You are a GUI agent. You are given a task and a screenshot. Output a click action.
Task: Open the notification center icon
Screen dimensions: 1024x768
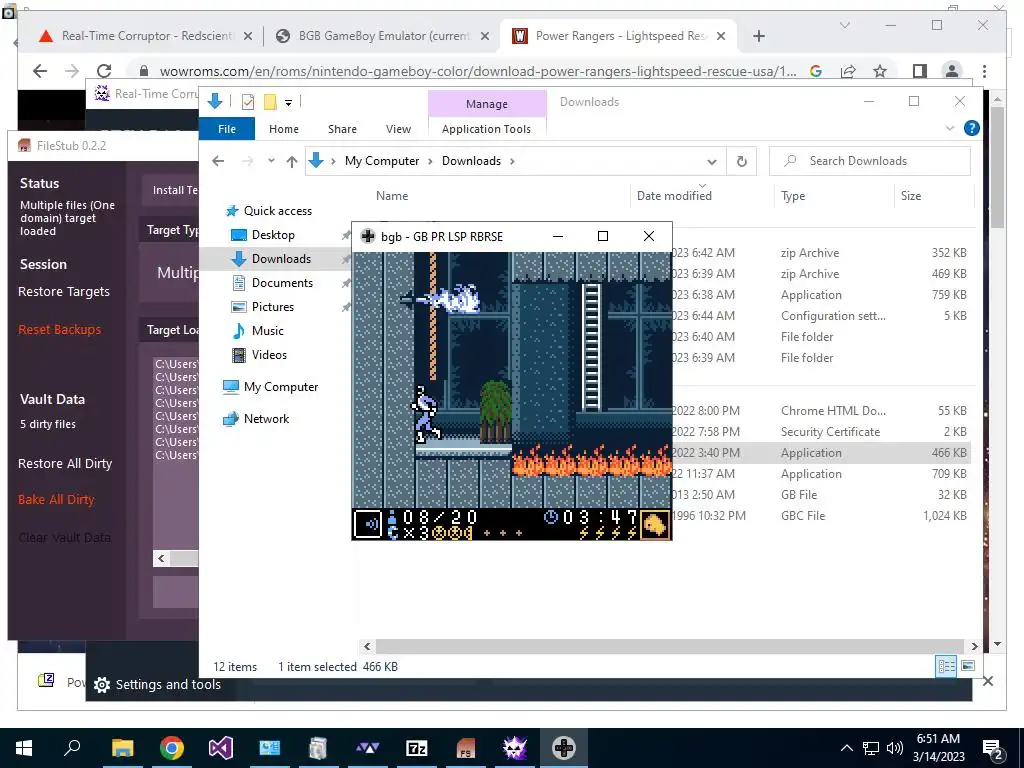(x=993, y=749)
